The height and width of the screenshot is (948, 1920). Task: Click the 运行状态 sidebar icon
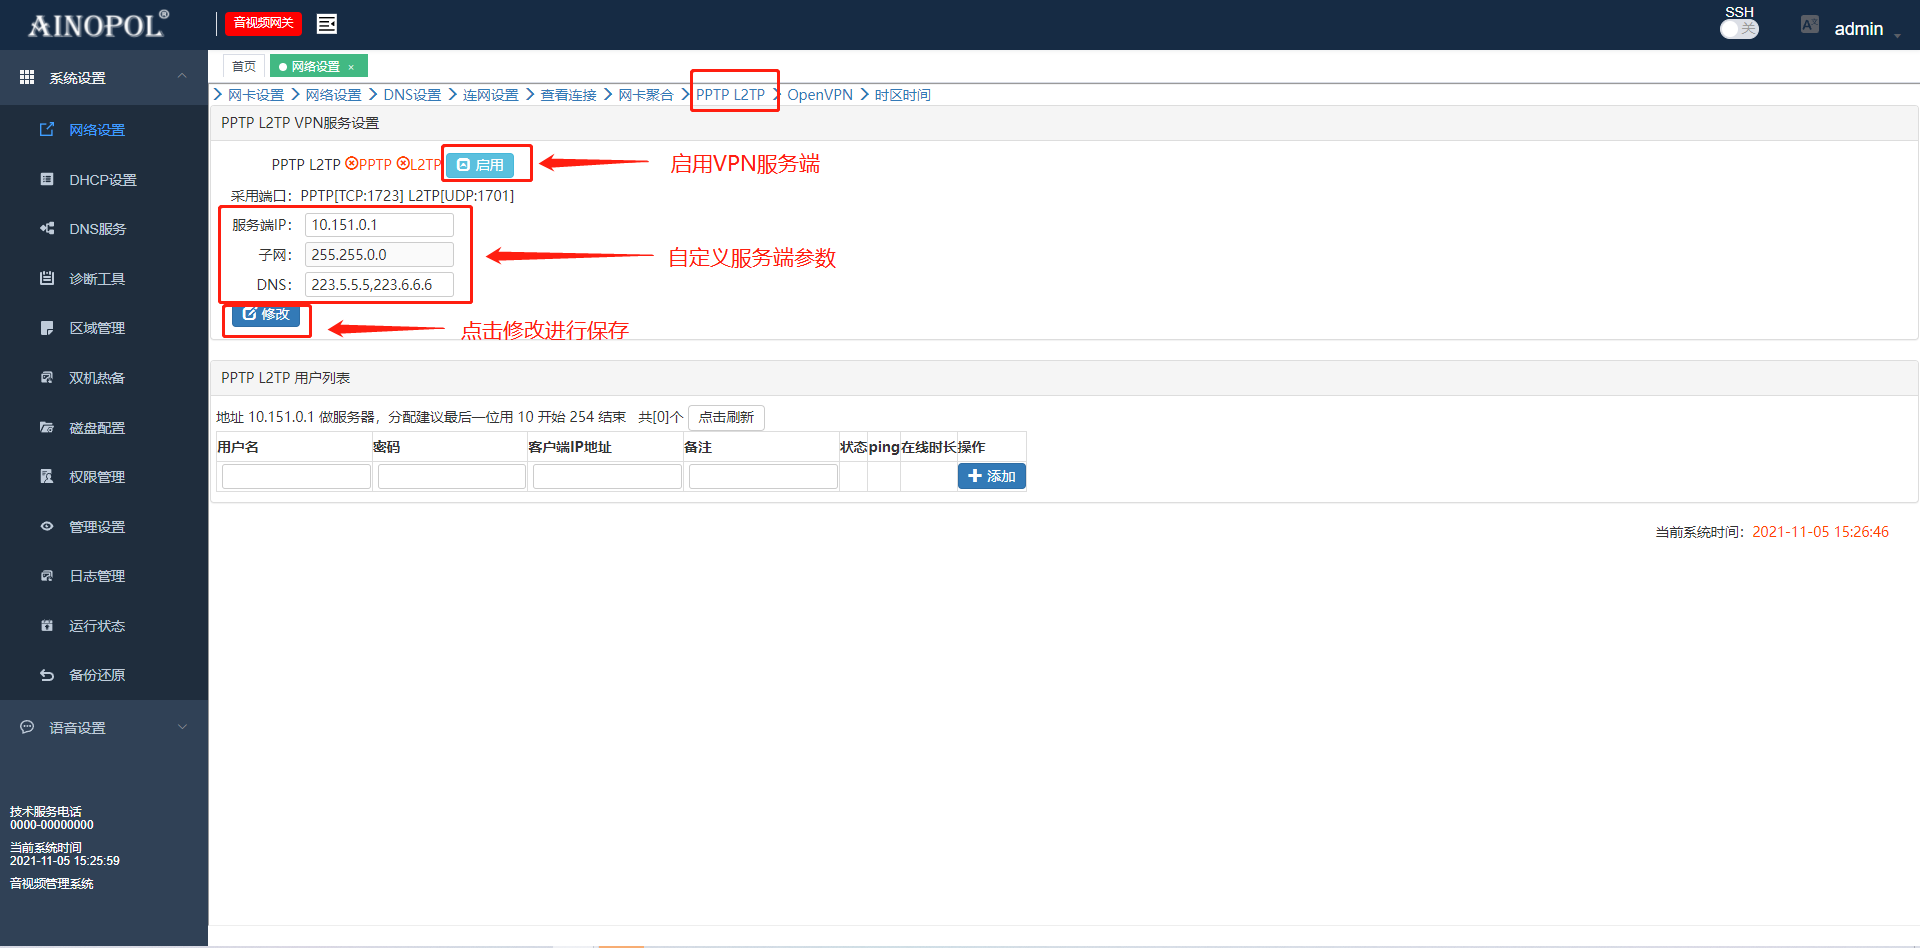[47, 626]
